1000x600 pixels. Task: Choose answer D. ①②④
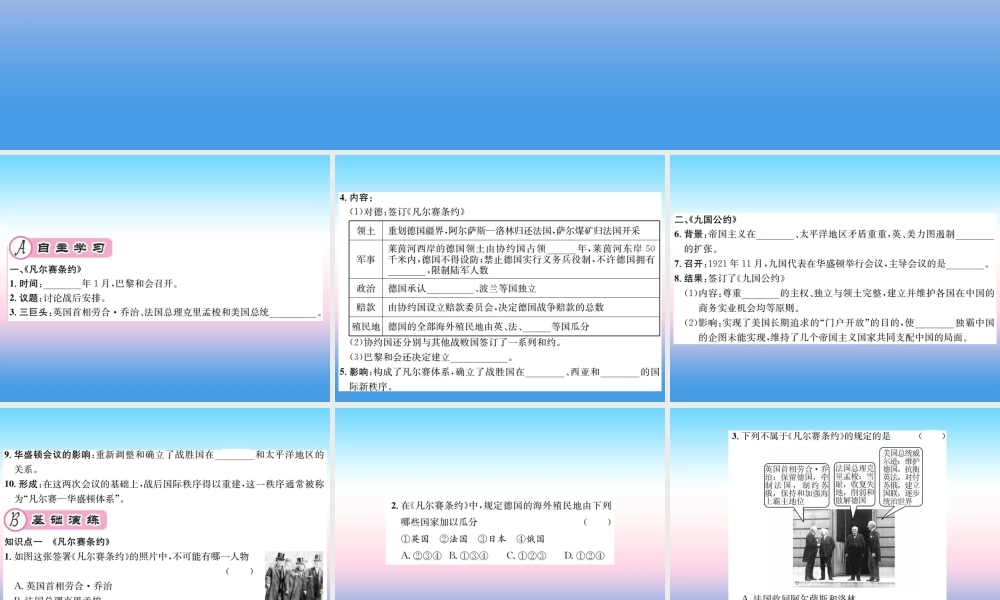584,555
